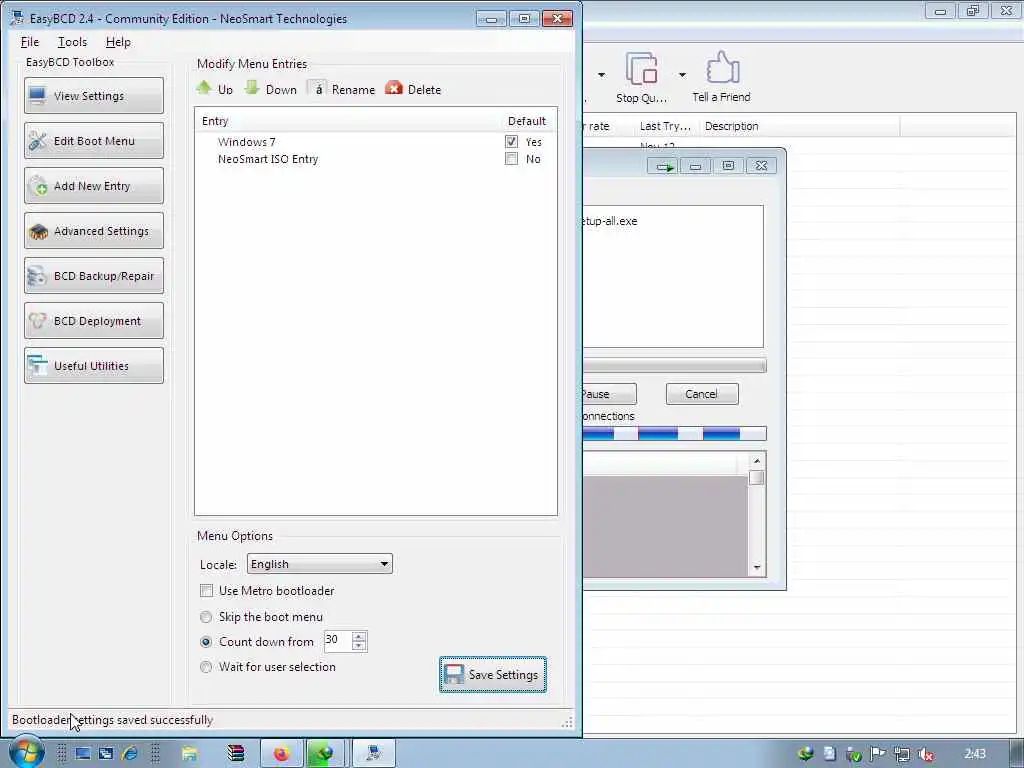Screen dimensions: 1024x768
Task: Click Show Desktop icon in quick launch
Action: [82, 754]
